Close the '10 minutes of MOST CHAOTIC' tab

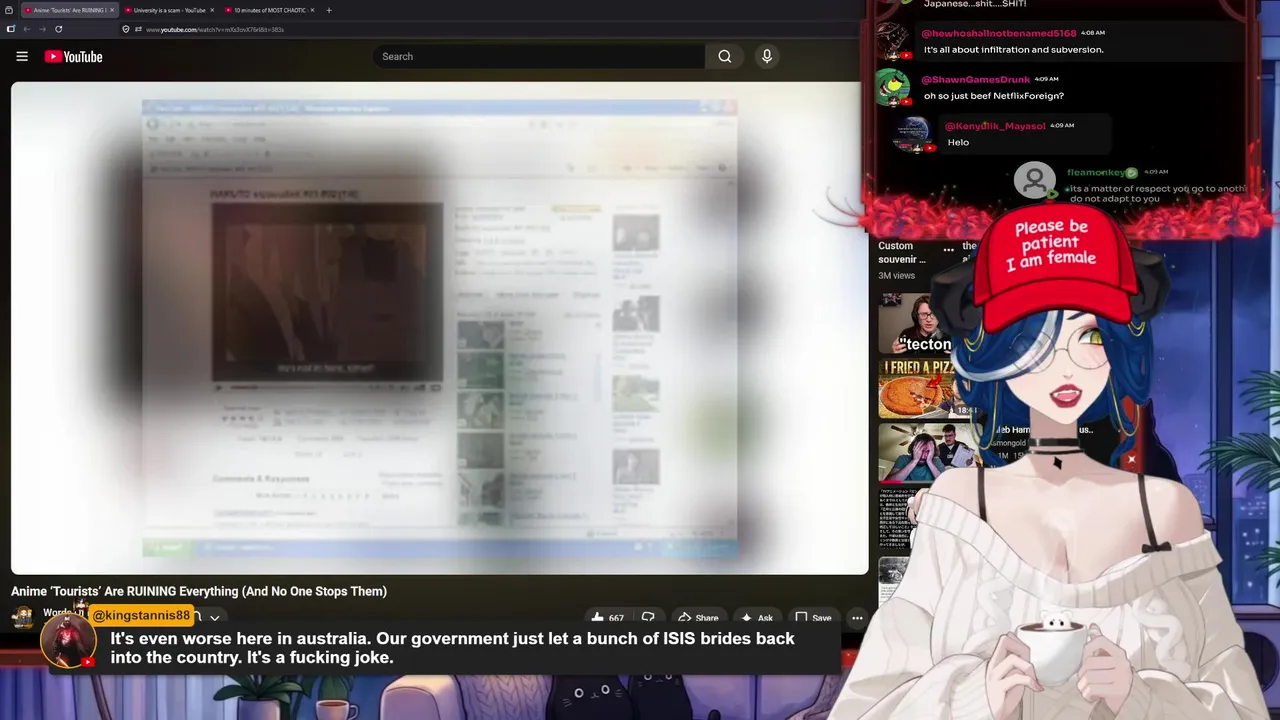[312, 10]
